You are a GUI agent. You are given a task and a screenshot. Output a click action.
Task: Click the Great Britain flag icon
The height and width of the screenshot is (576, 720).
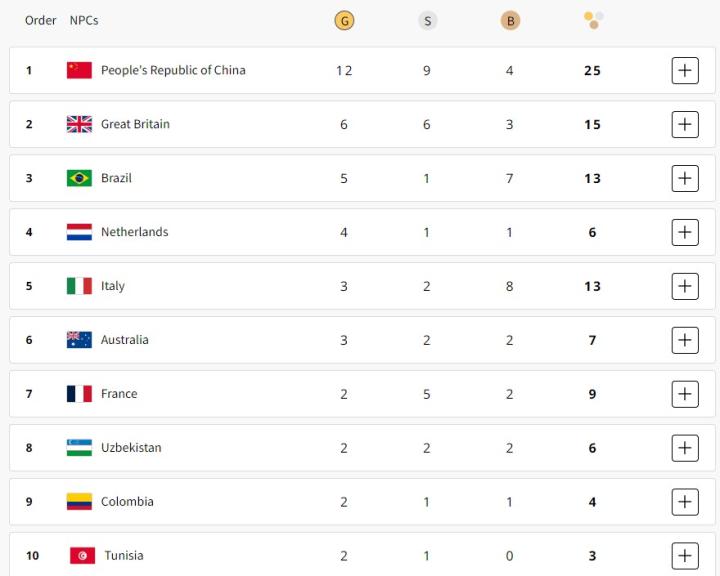tap(79, 124)
